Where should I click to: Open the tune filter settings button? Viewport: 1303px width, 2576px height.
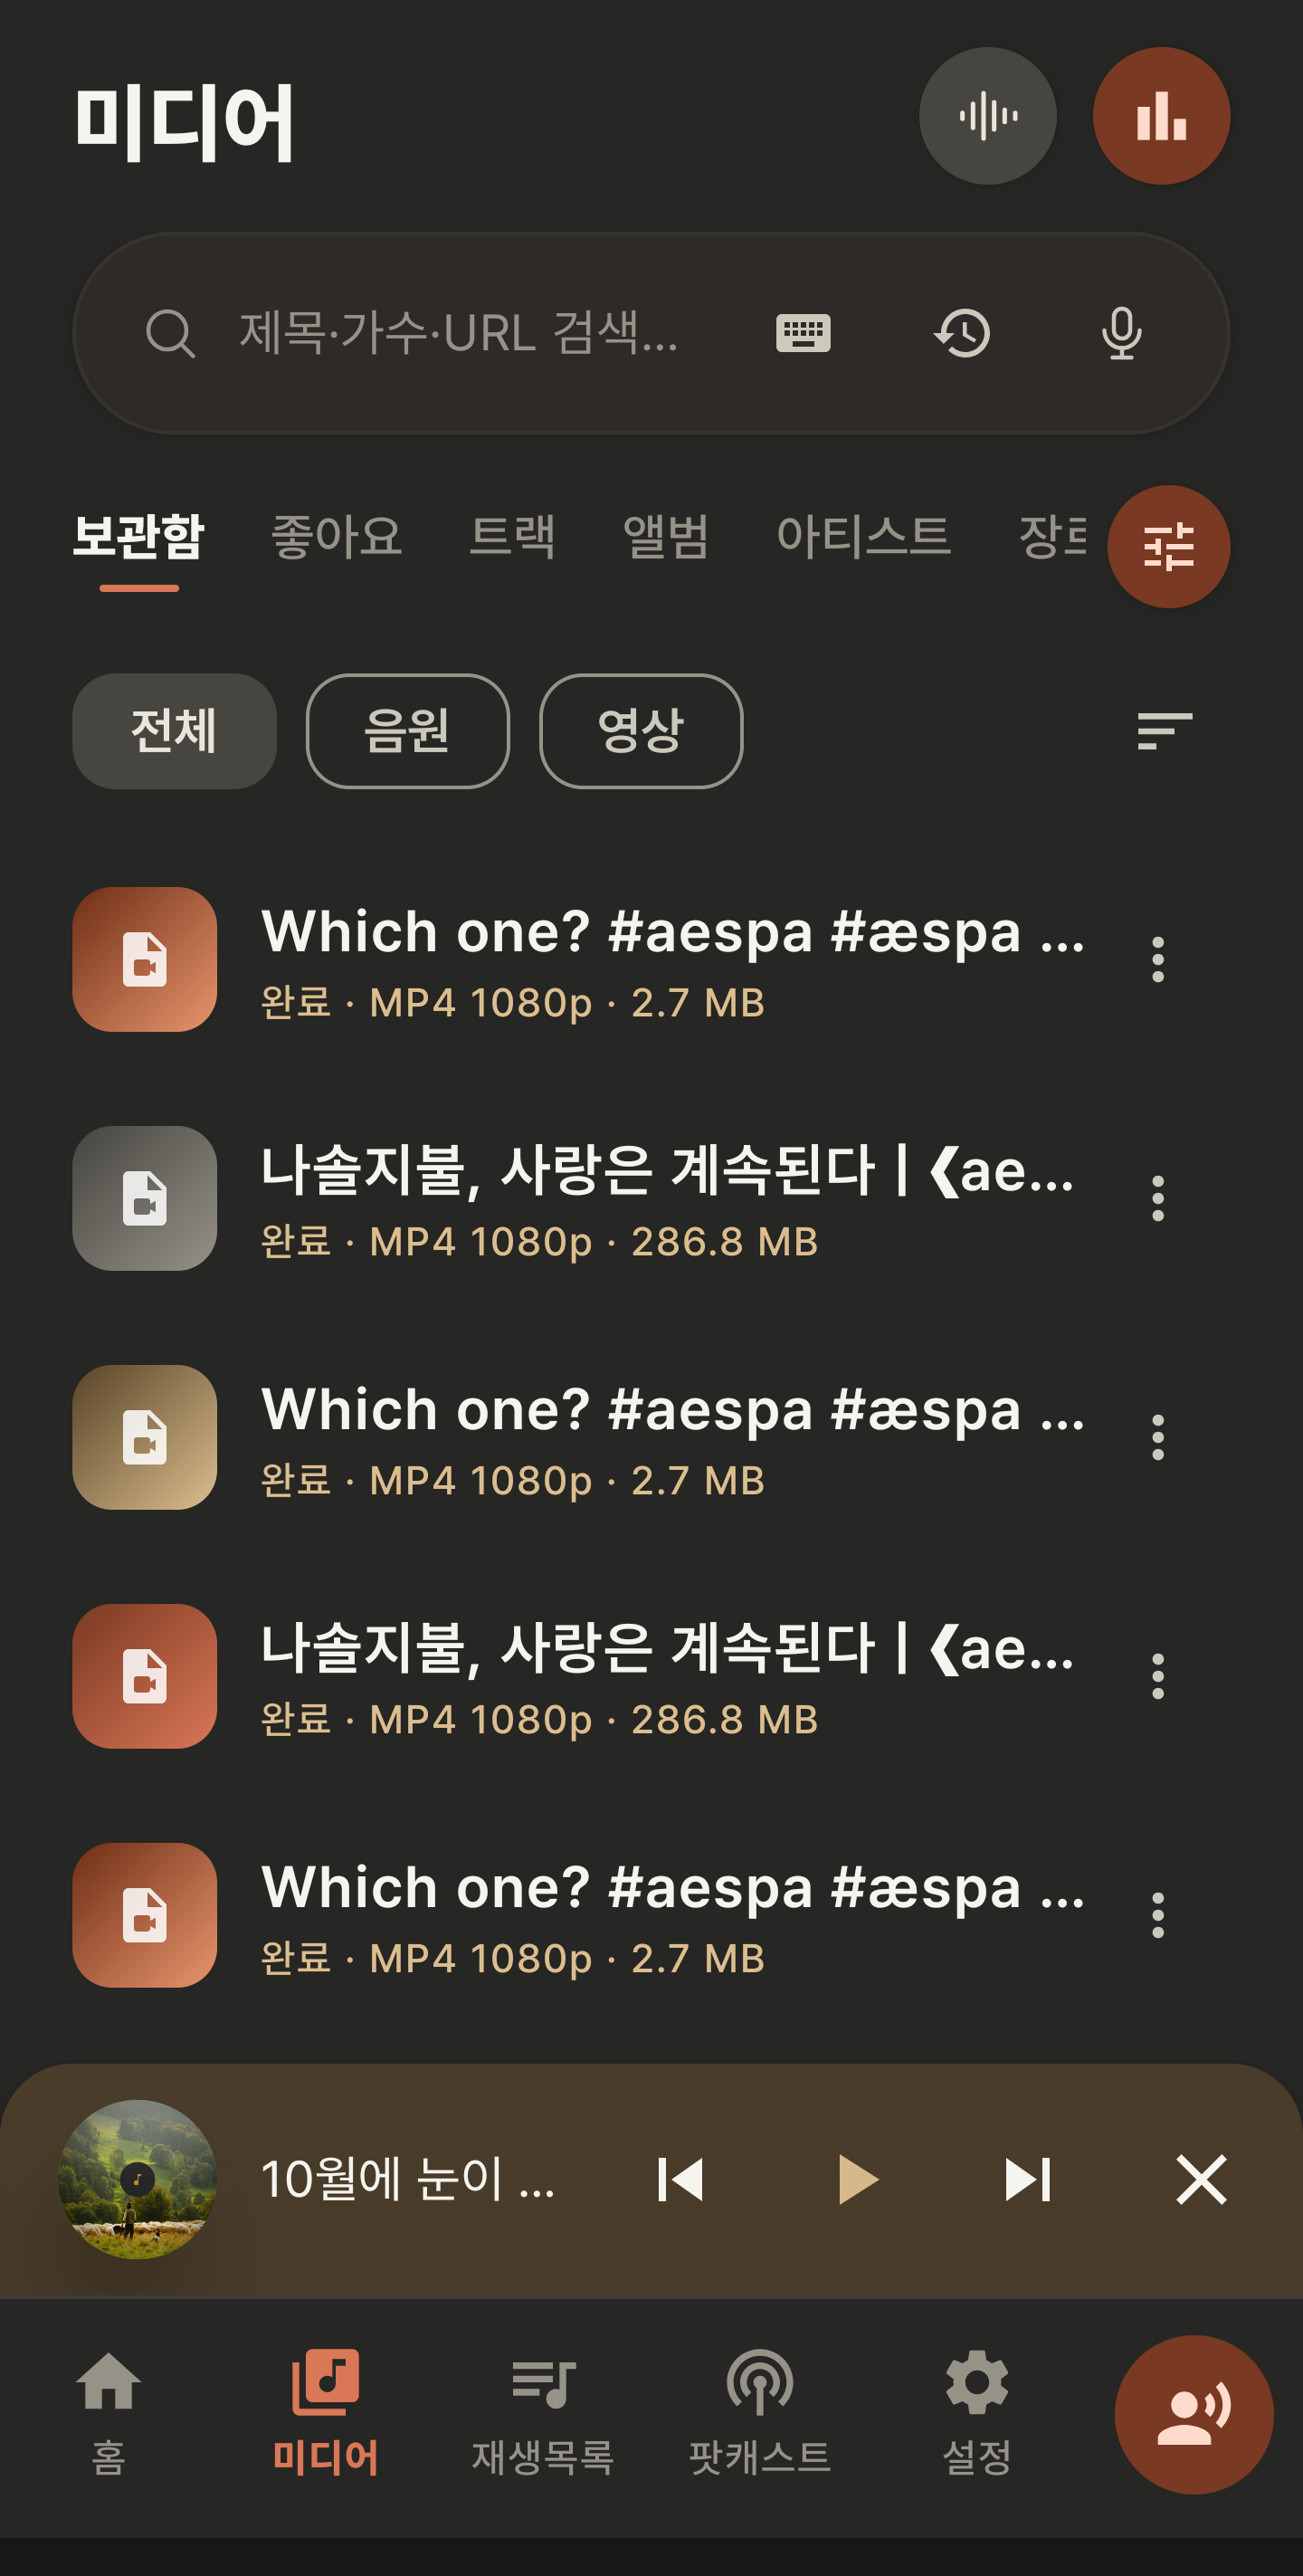(1168, 547)
